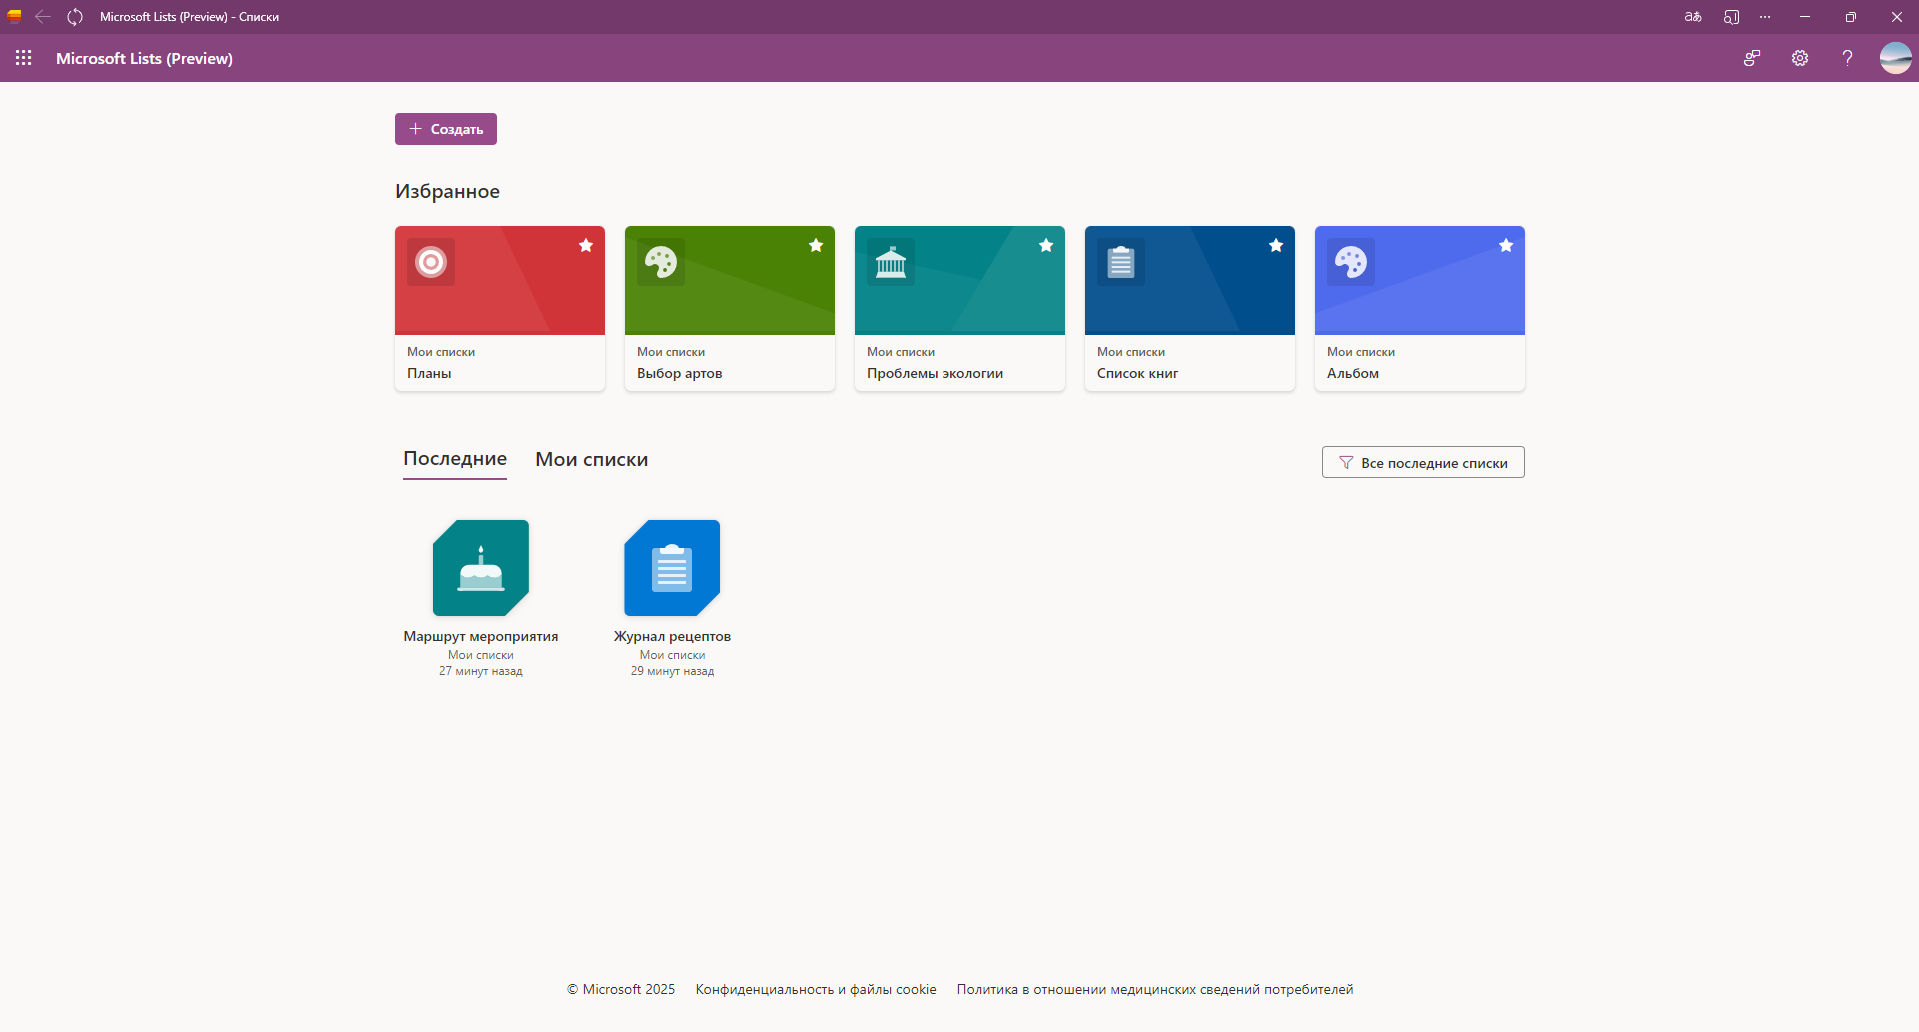1919x1032 pixels.
Task: Open Журнал рецептов clipboard icon list
Action: pyautogui.click(x=672, y=568)
